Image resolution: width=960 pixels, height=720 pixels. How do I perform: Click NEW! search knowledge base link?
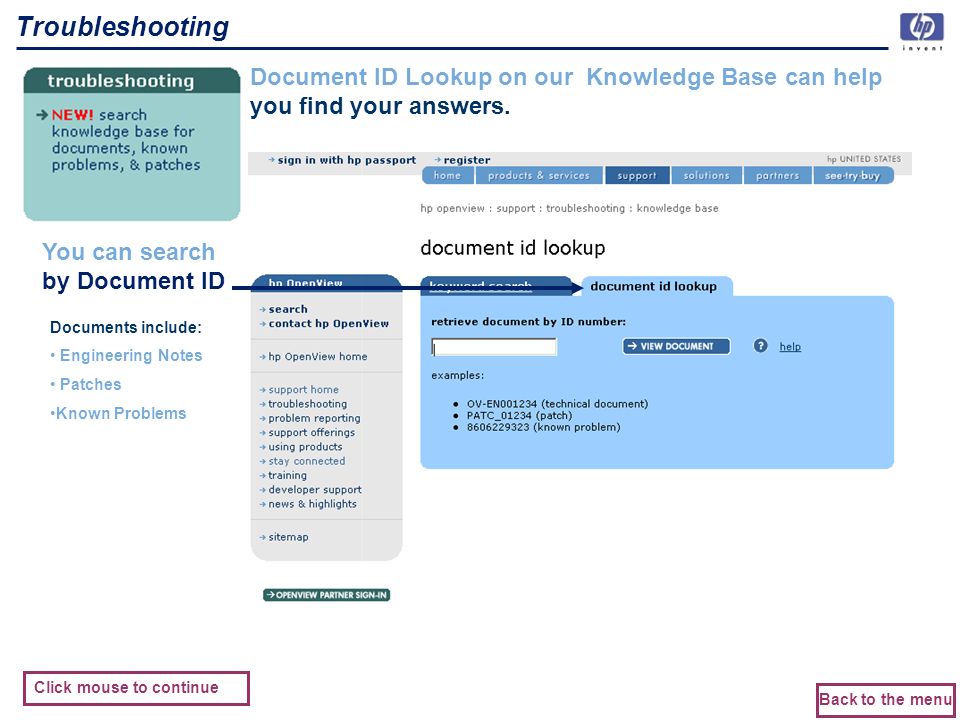click(126, 140)
